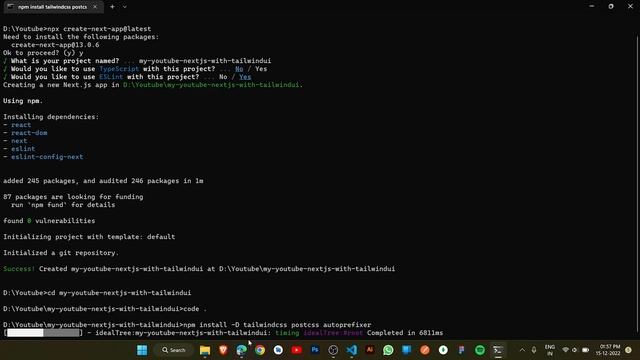The width and height of the screenshot is (640, 360).
Task: Open the clock and date panel
Action: click(608, 350)
